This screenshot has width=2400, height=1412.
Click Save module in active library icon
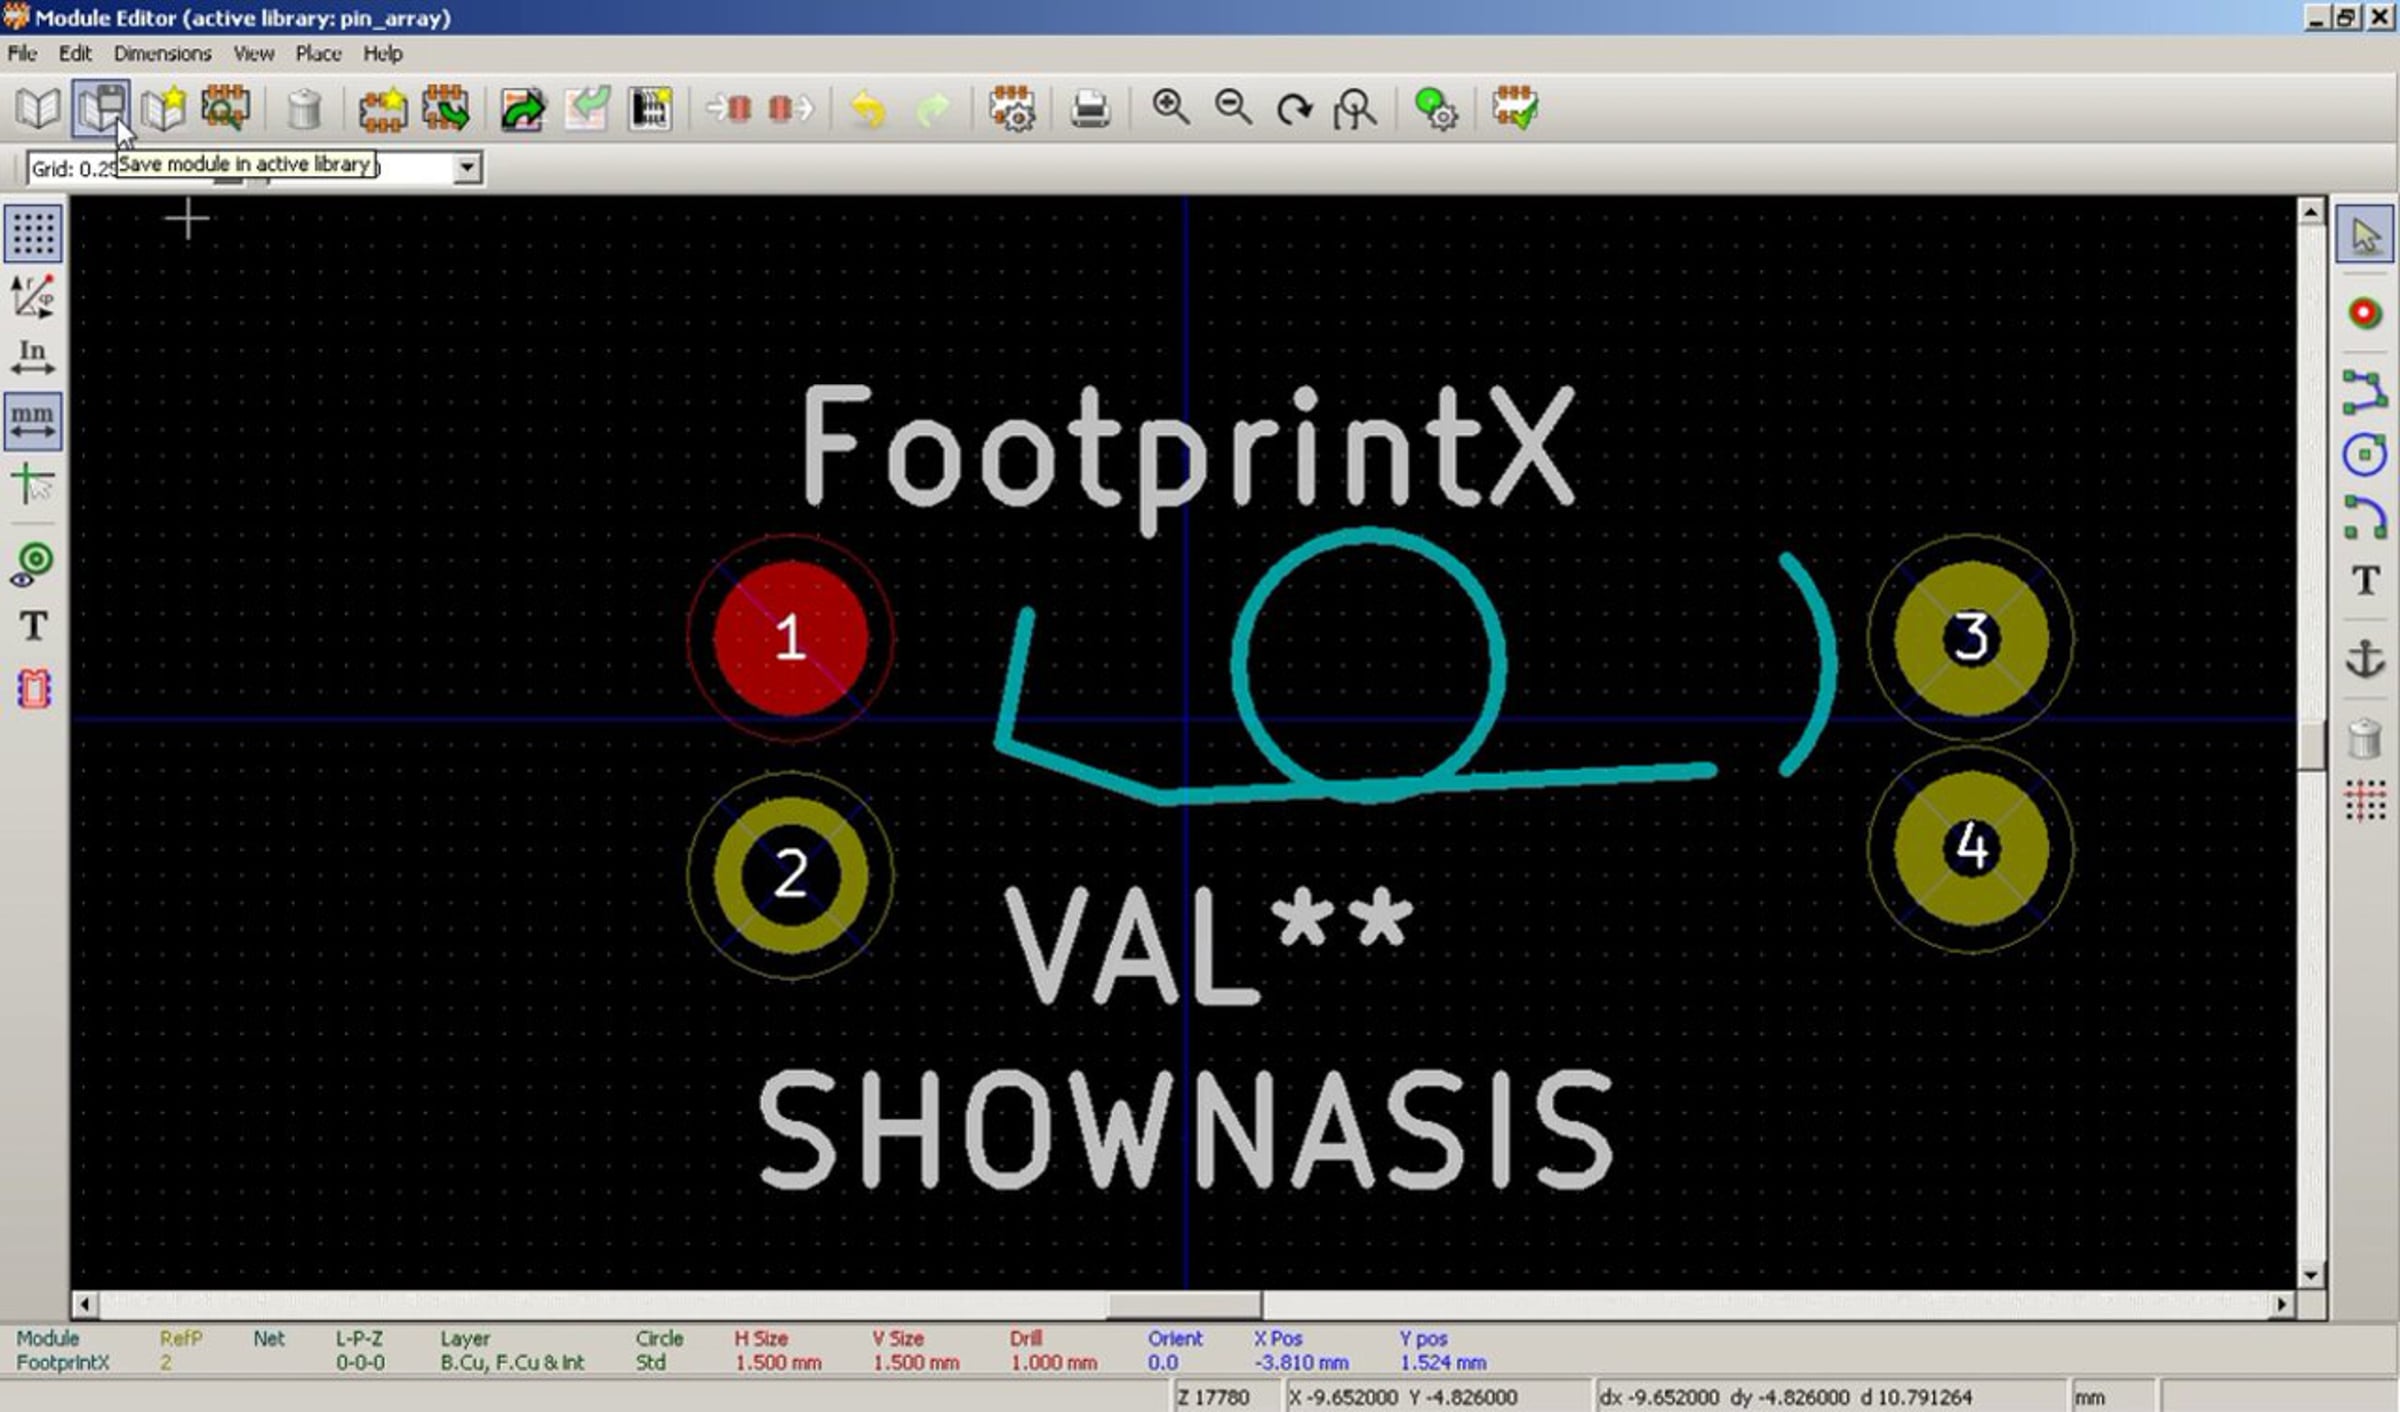point(100,108)
